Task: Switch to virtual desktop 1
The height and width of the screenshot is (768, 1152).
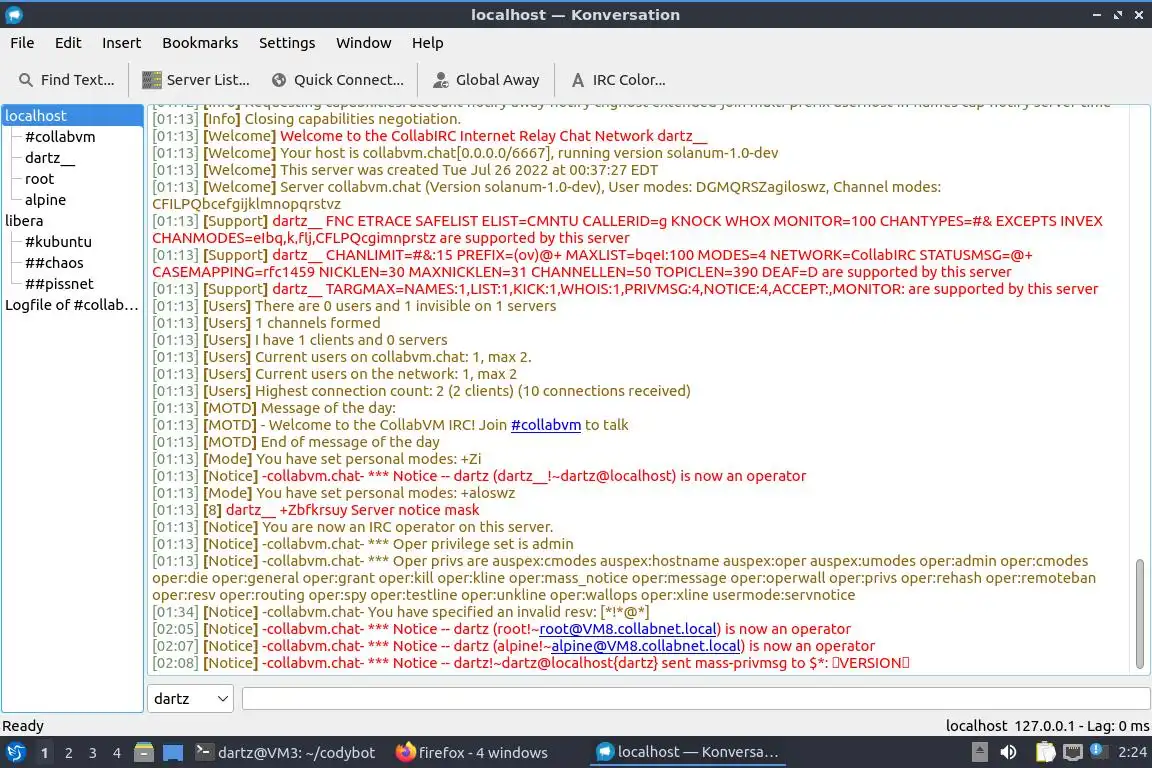Action: click(x=45, y=753)
